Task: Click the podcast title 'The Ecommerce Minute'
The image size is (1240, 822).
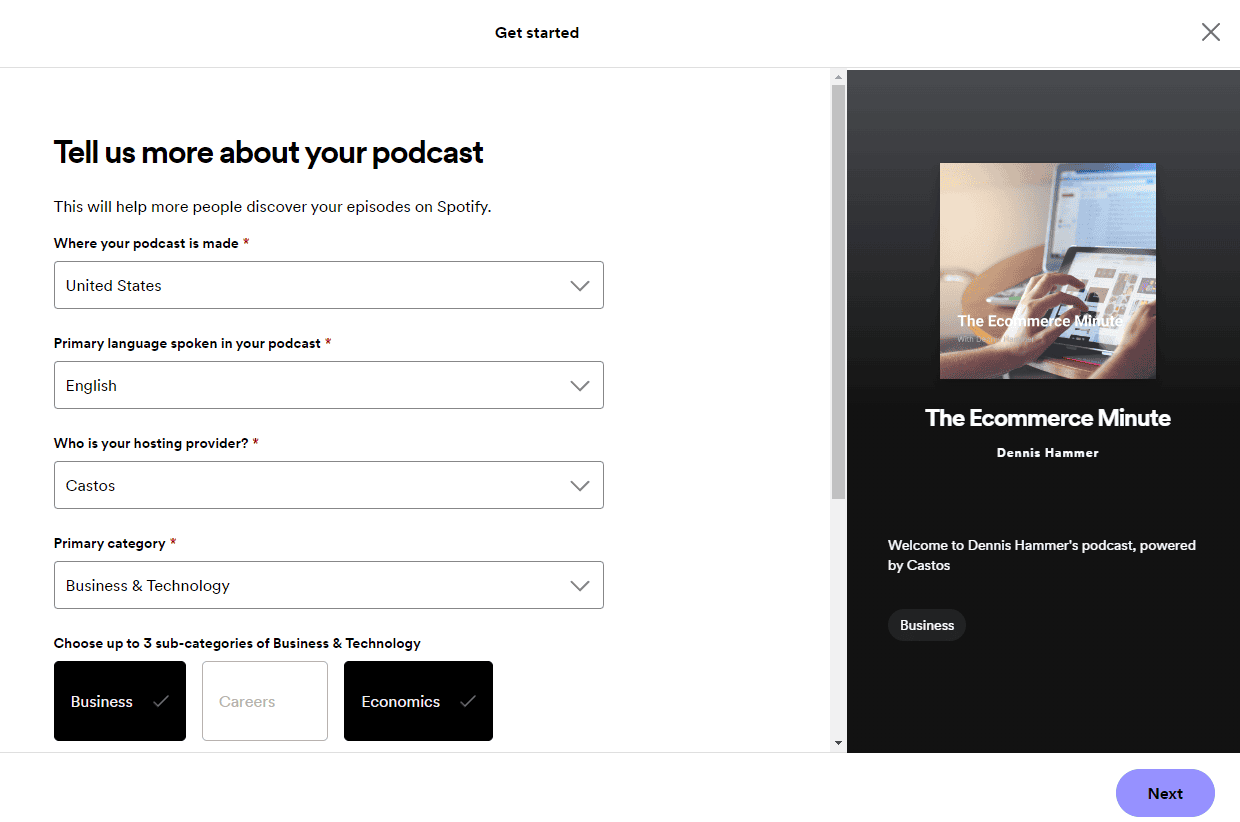Action: 1048,418
